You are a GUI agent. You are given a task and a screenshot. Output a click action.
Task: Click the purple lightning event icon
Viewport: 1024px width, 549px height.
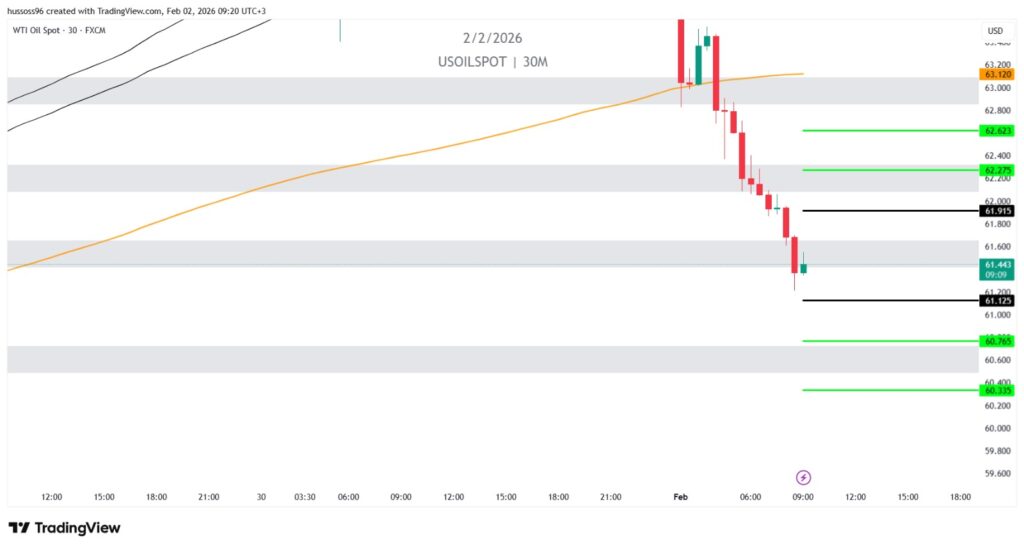(x=802, y=477)
